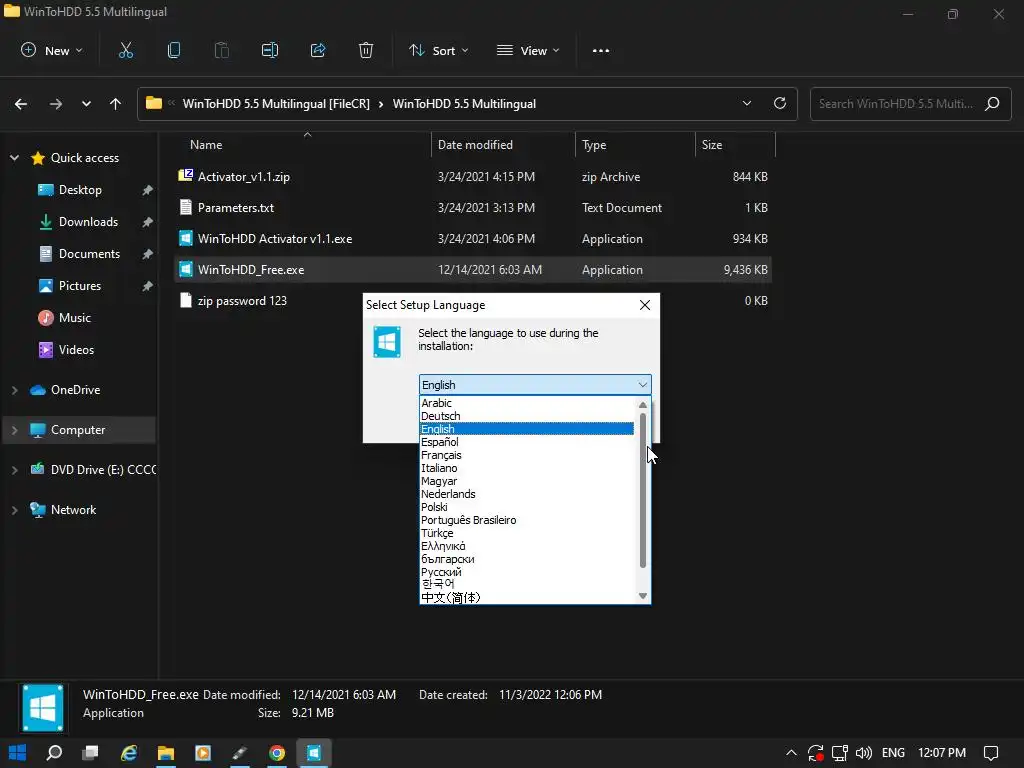Viewport: 1024px width, 768px height.
Task: Click the Share icon in toolbar
Action: click(x=318, y=50)
